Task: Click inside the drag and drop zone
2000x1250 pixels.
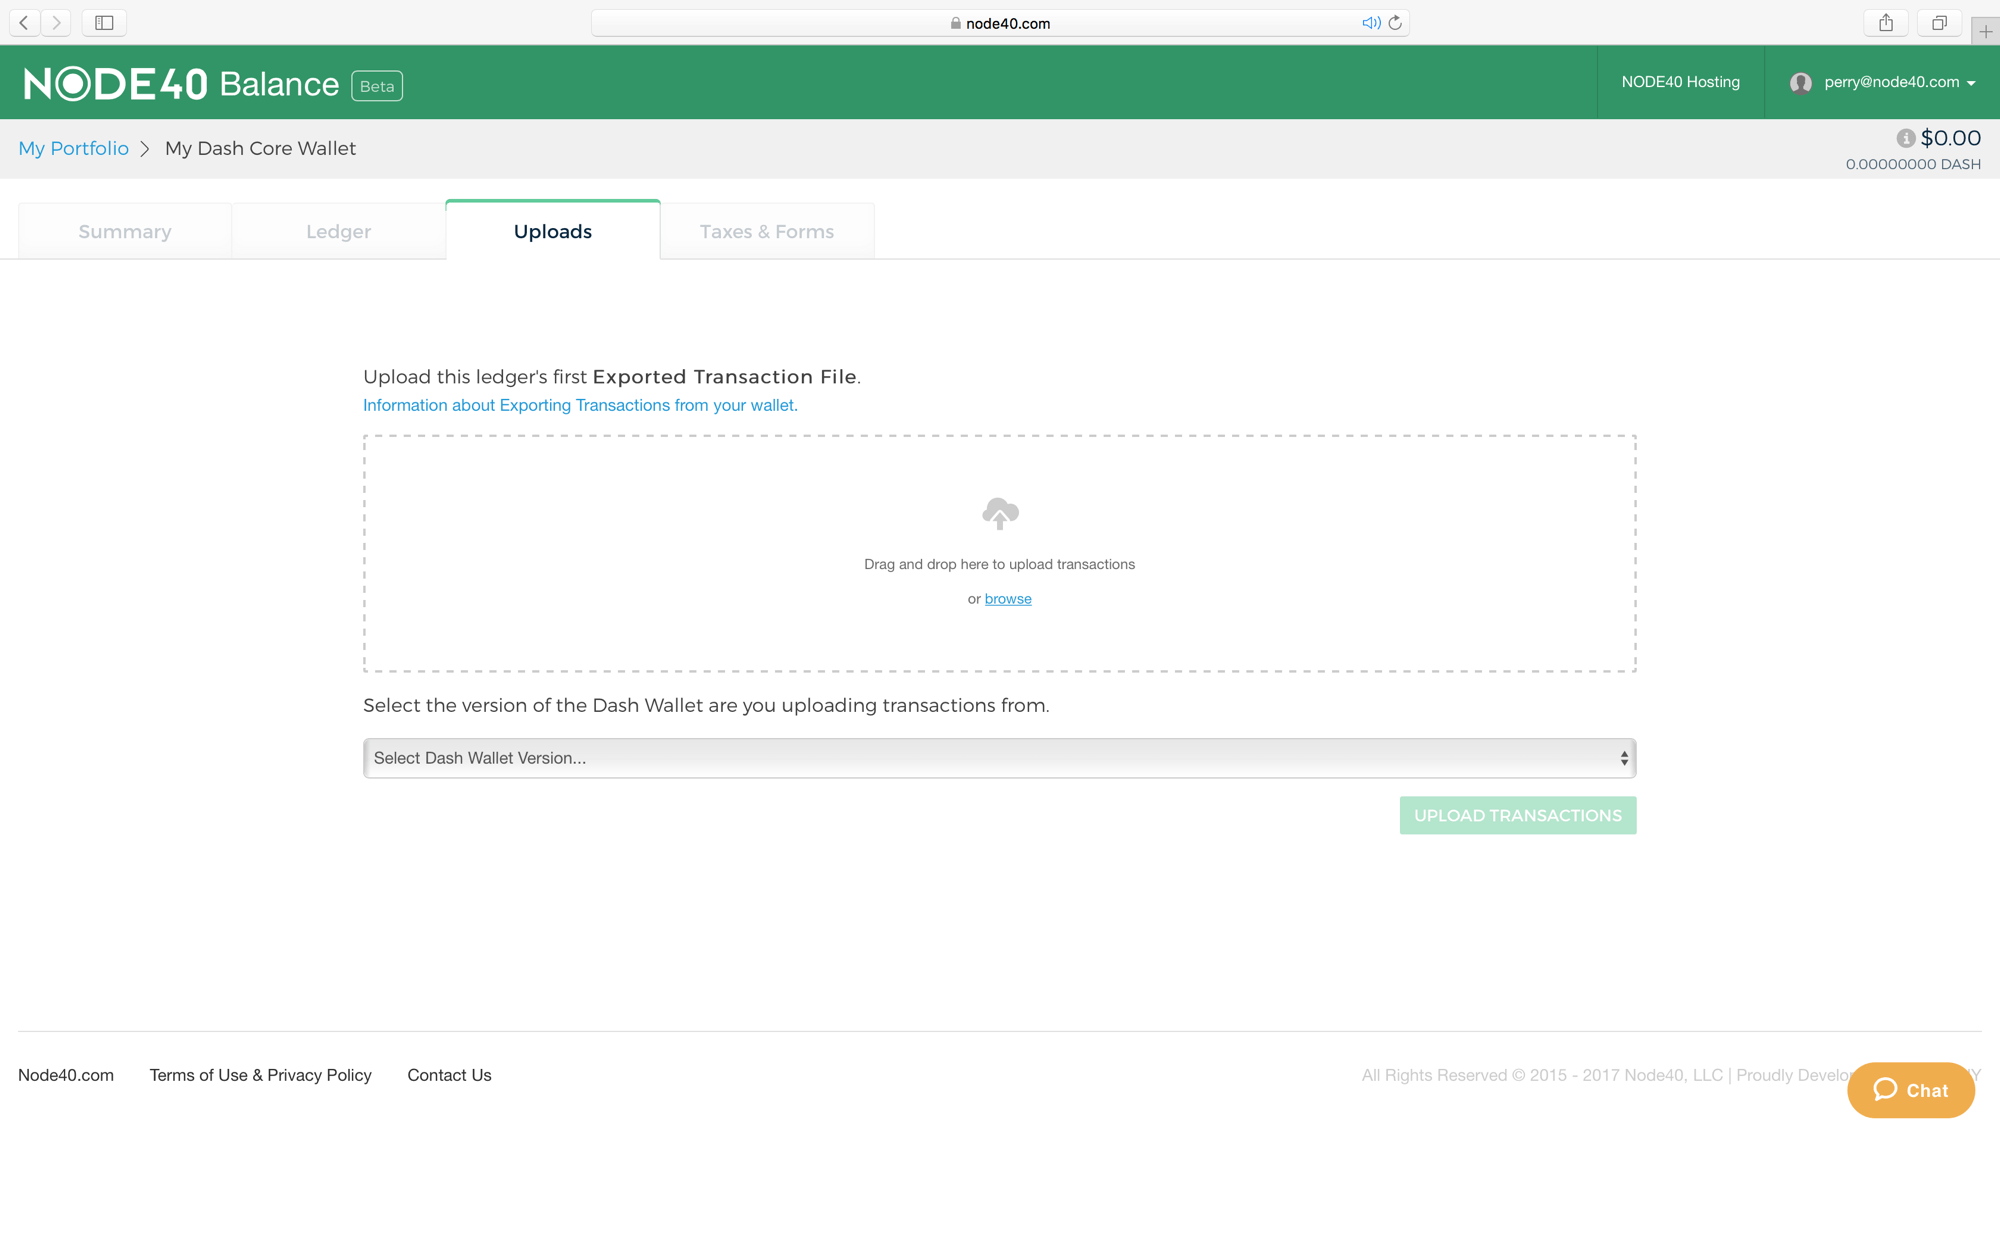Action: (x=1000, y=553)
